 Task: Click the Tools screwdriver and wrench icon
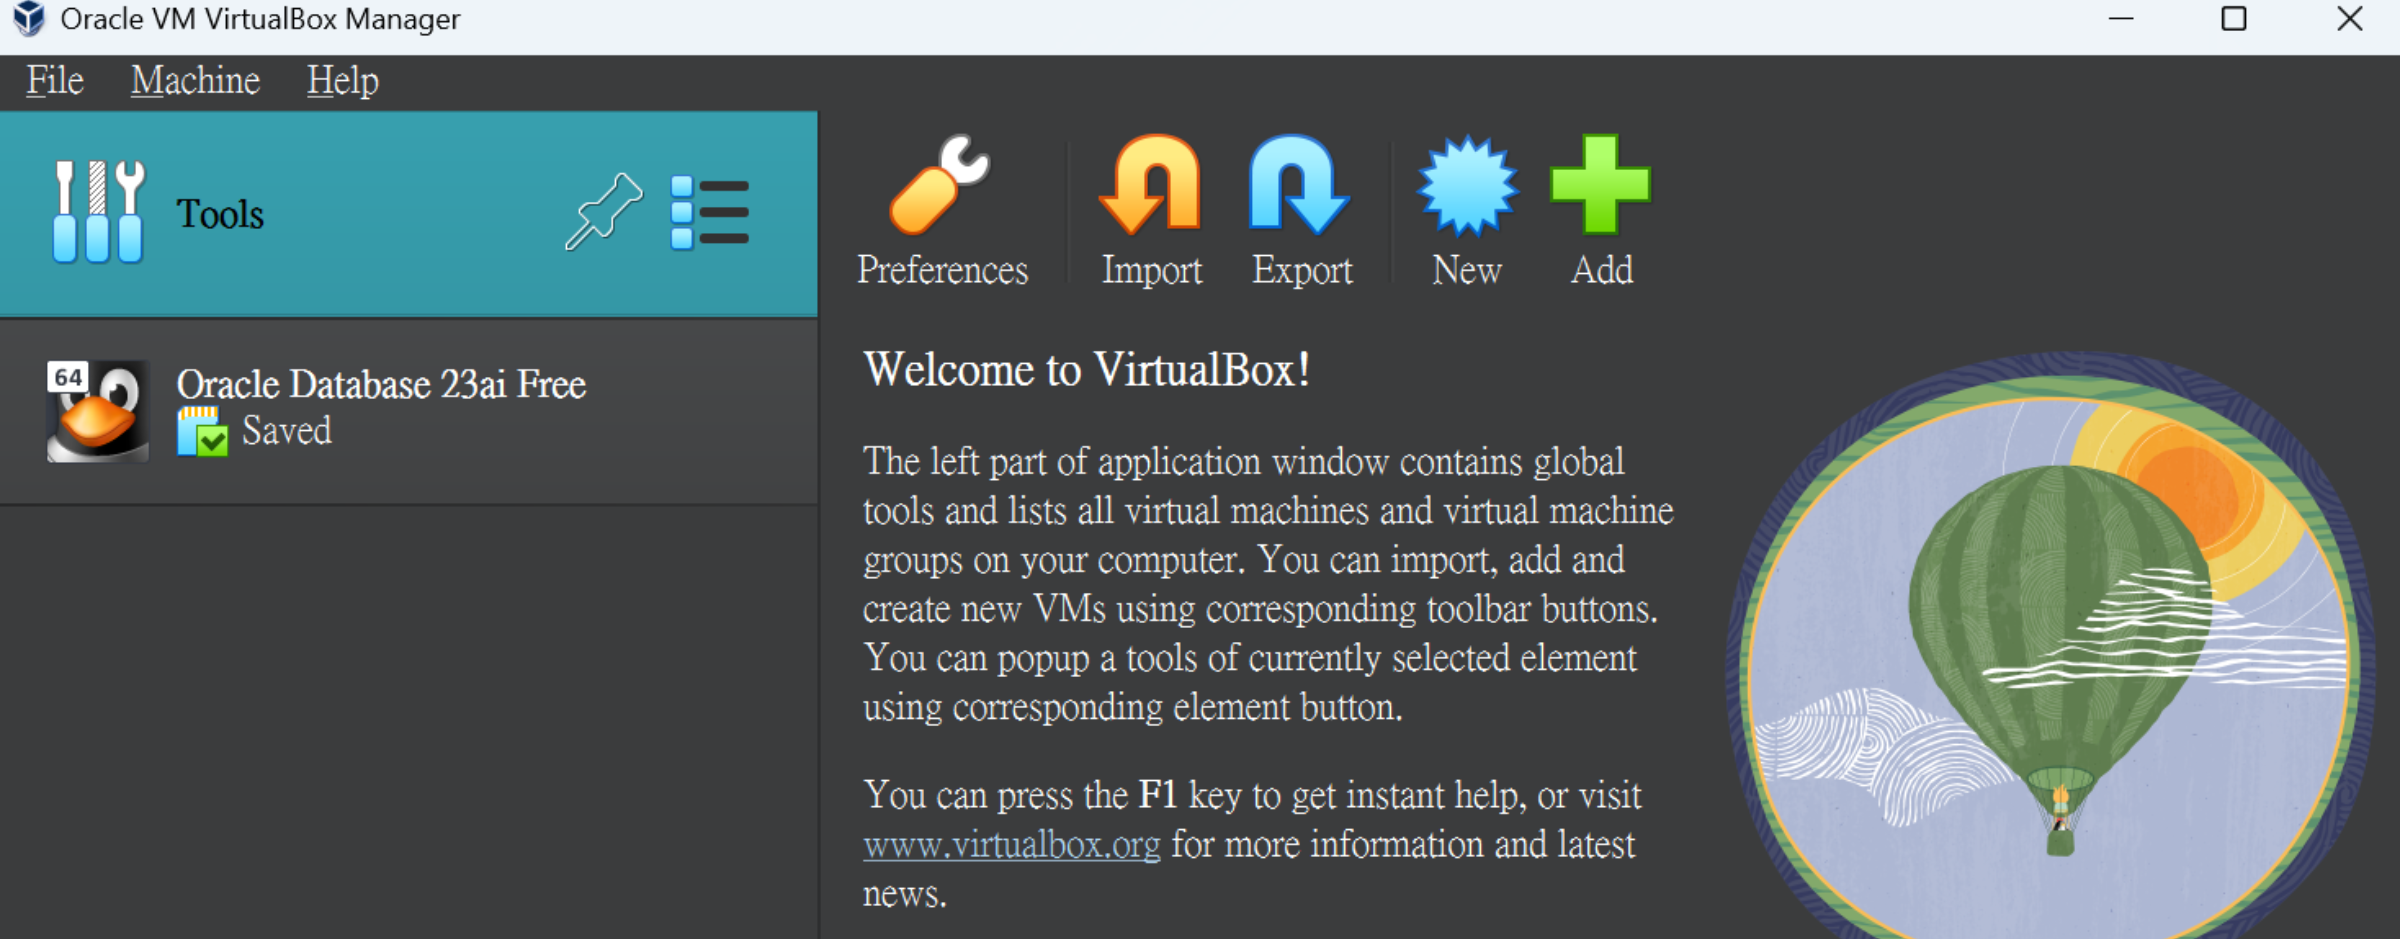pos(98,211)
